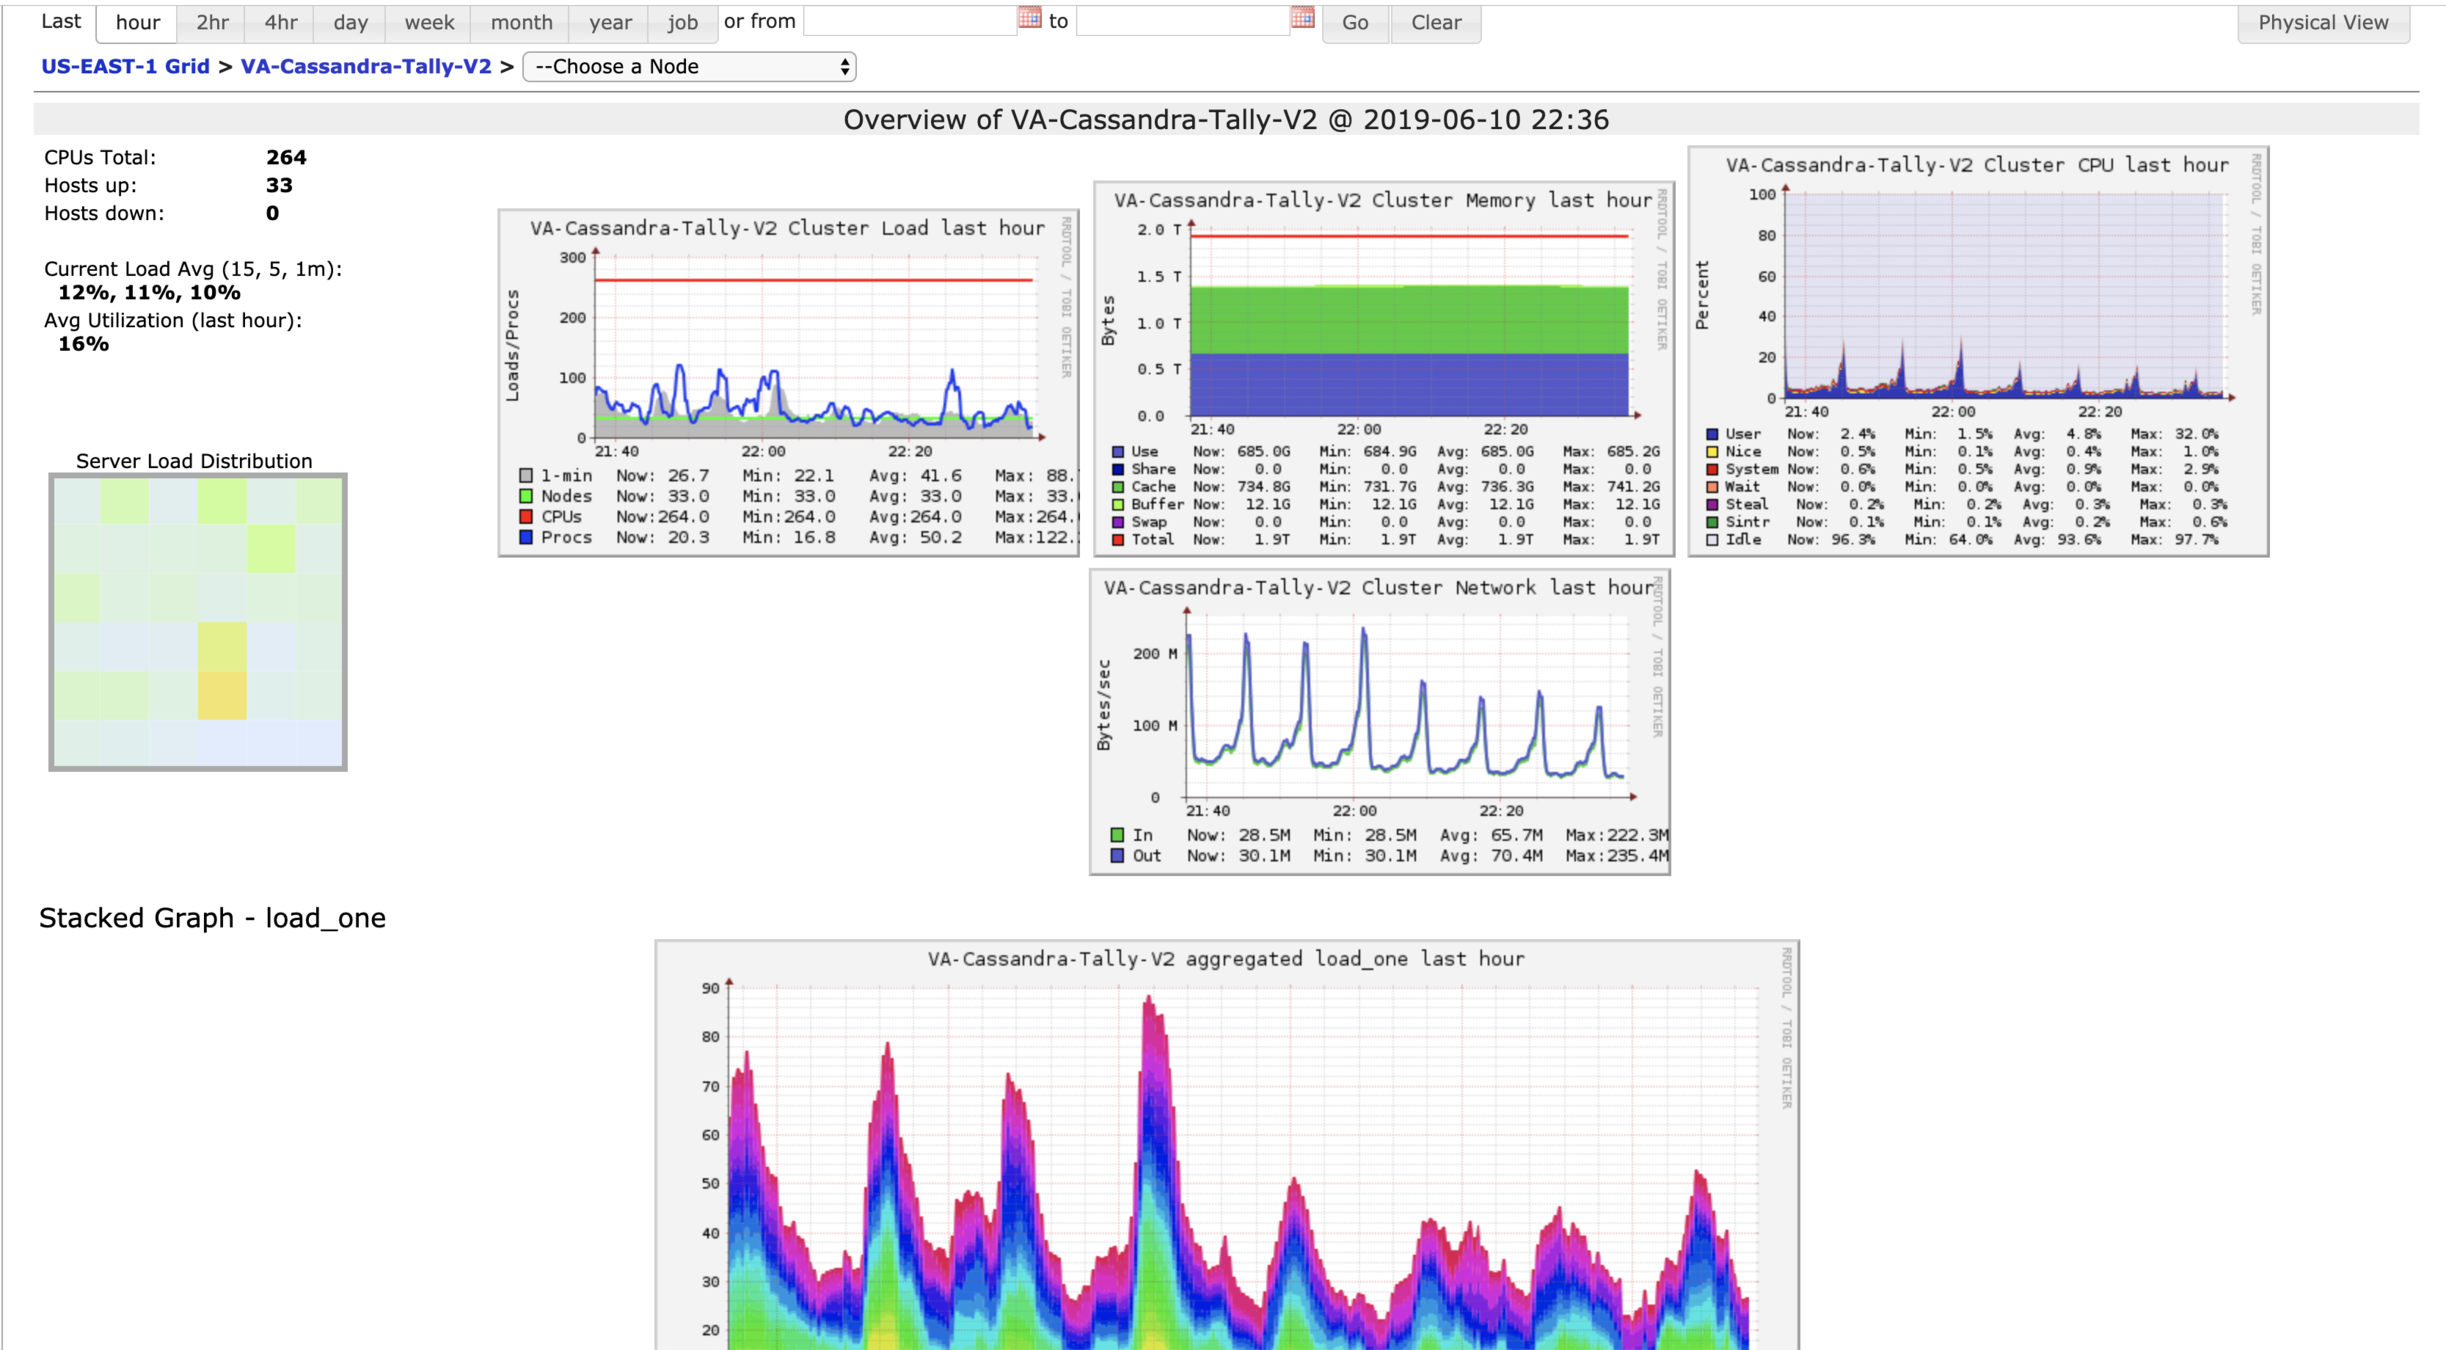Open the Cluster Load graph thumbnail
Image resolution: width=2446 pixels, height=1350 pixels.
[788, 382]
